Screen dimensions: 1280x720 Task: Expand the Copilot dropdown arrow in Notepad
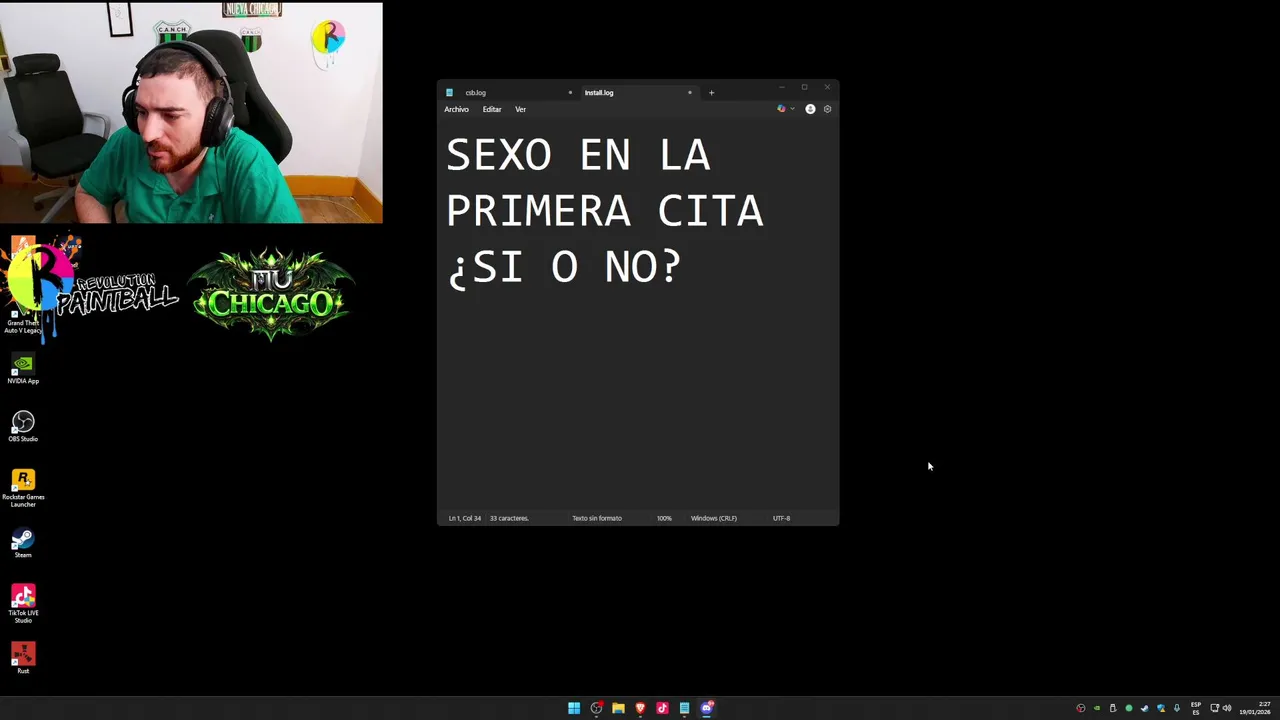[x=792, y=109]
